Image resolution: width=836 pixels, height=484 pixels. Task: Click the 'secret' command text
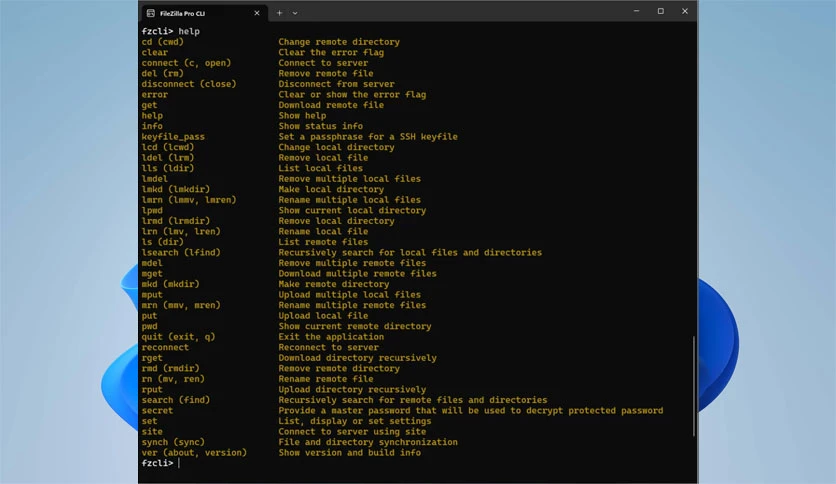157,410
